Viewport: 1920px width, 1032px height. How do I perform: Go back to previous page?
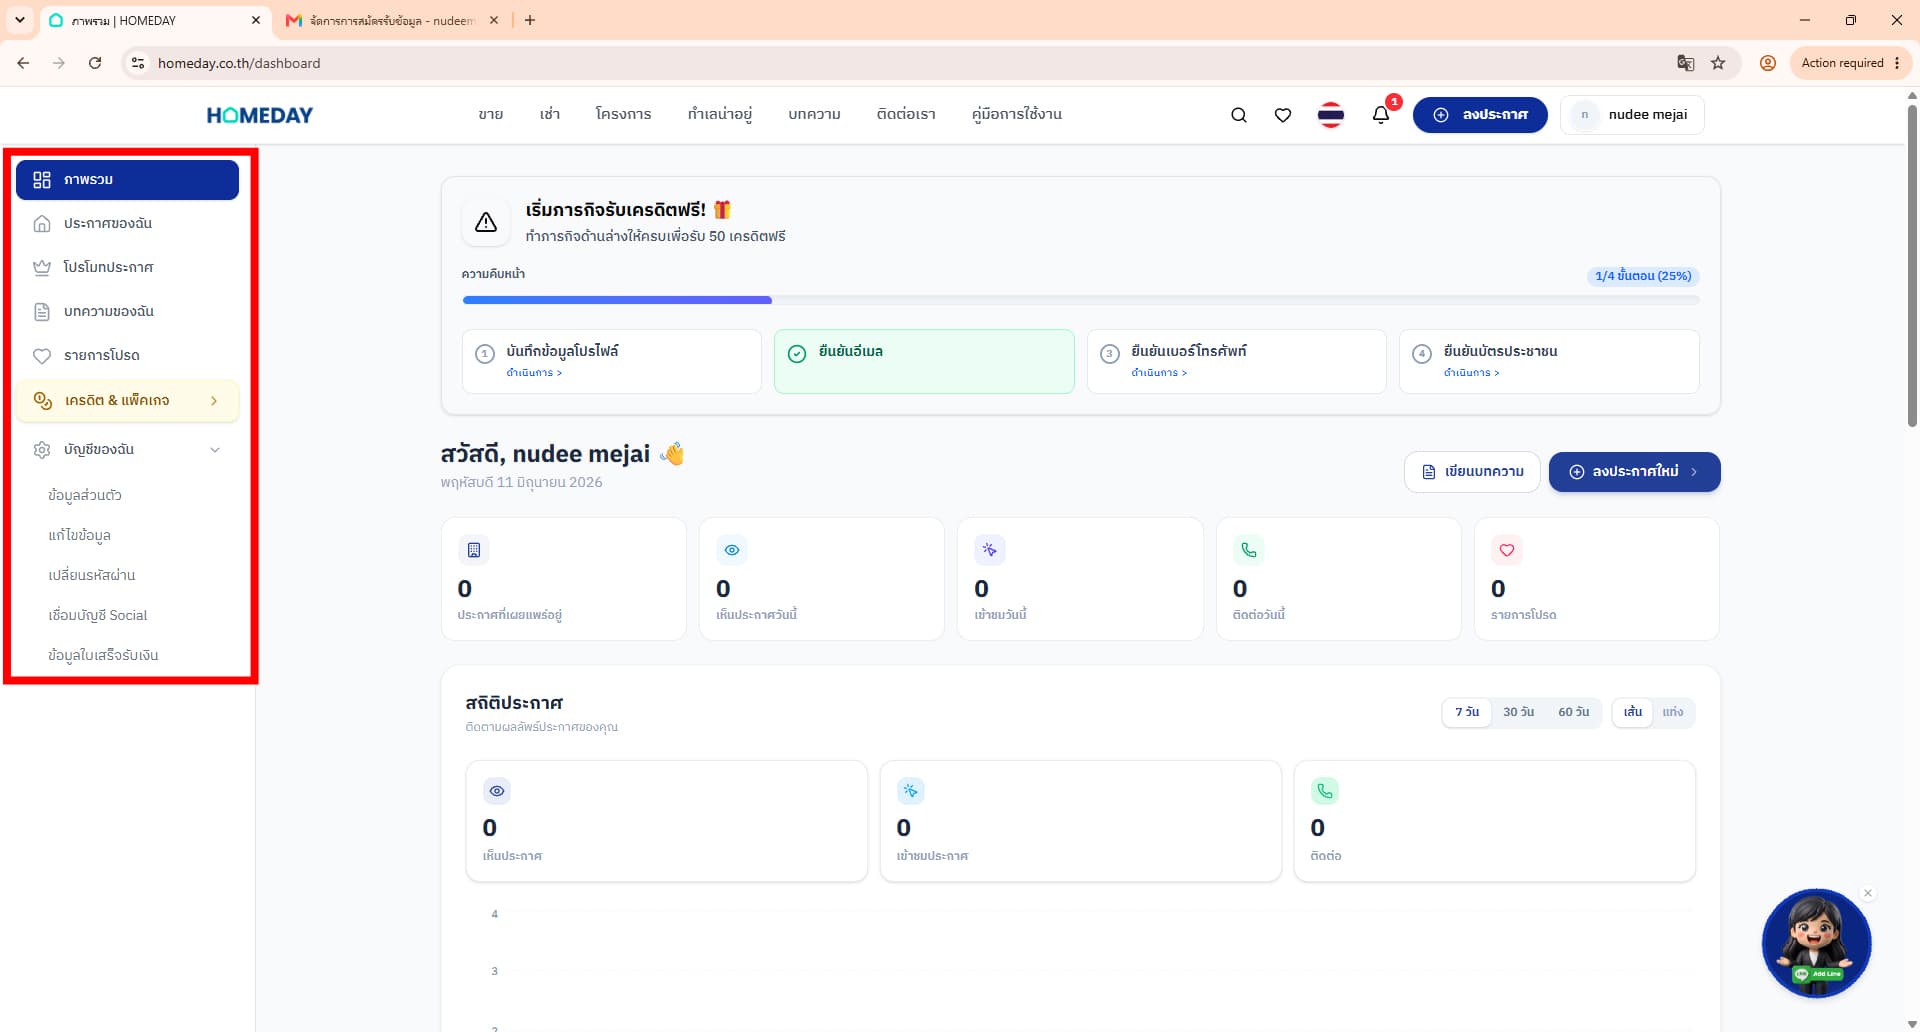coord(23,63)
